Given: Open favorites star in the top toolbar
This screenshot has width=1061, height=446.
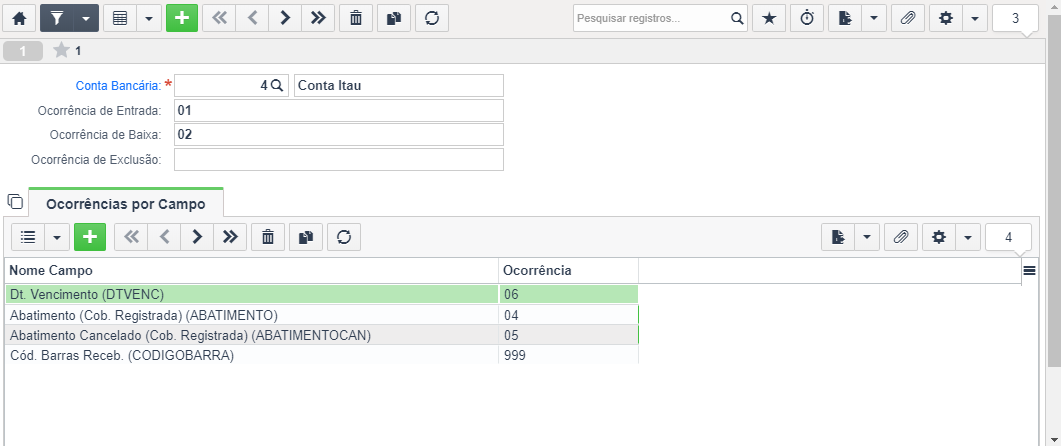Looking at the screenshot, I should (x=769, y=18).
